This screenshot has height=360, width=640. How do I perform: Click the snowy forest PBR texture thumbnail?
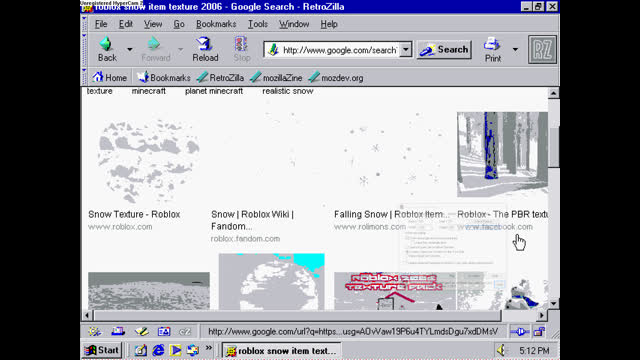[502, 154]
